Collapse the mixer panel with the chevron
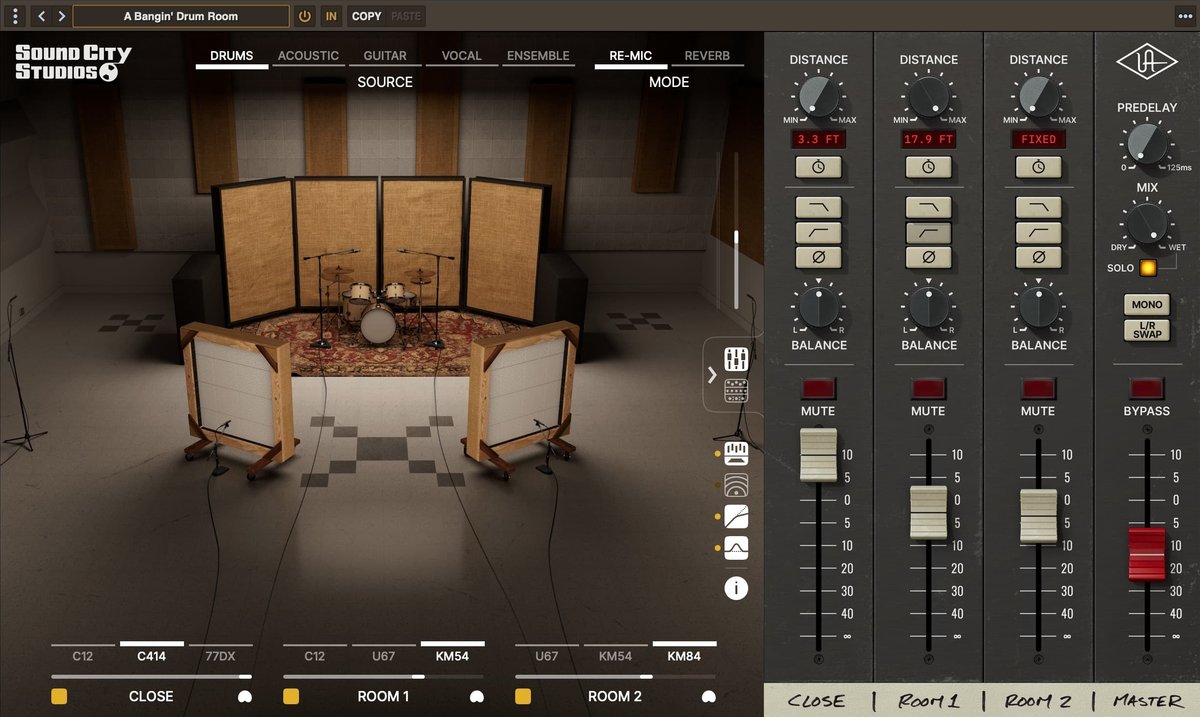 coord(712,375)
